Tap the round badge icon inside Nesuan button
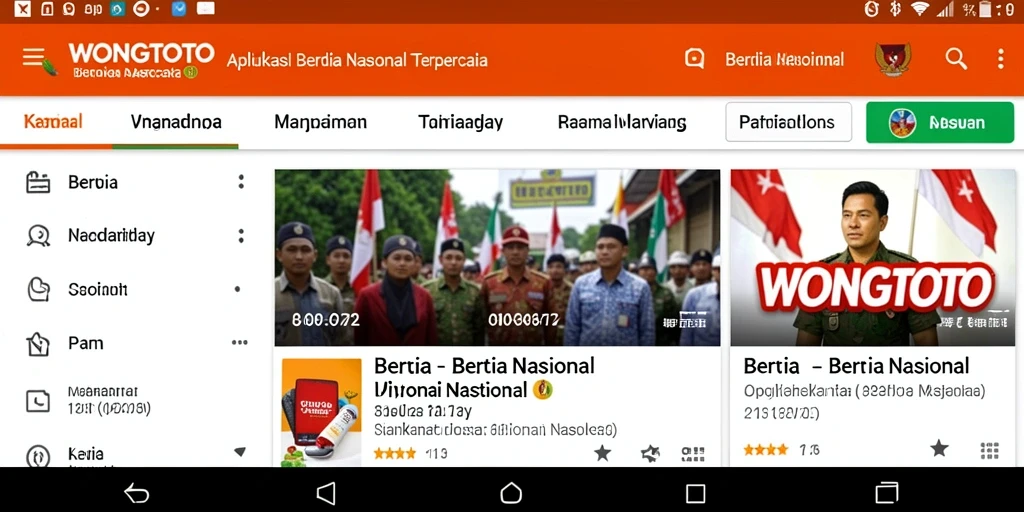This screenshot has width=1024, height=512. coord(903,123)
